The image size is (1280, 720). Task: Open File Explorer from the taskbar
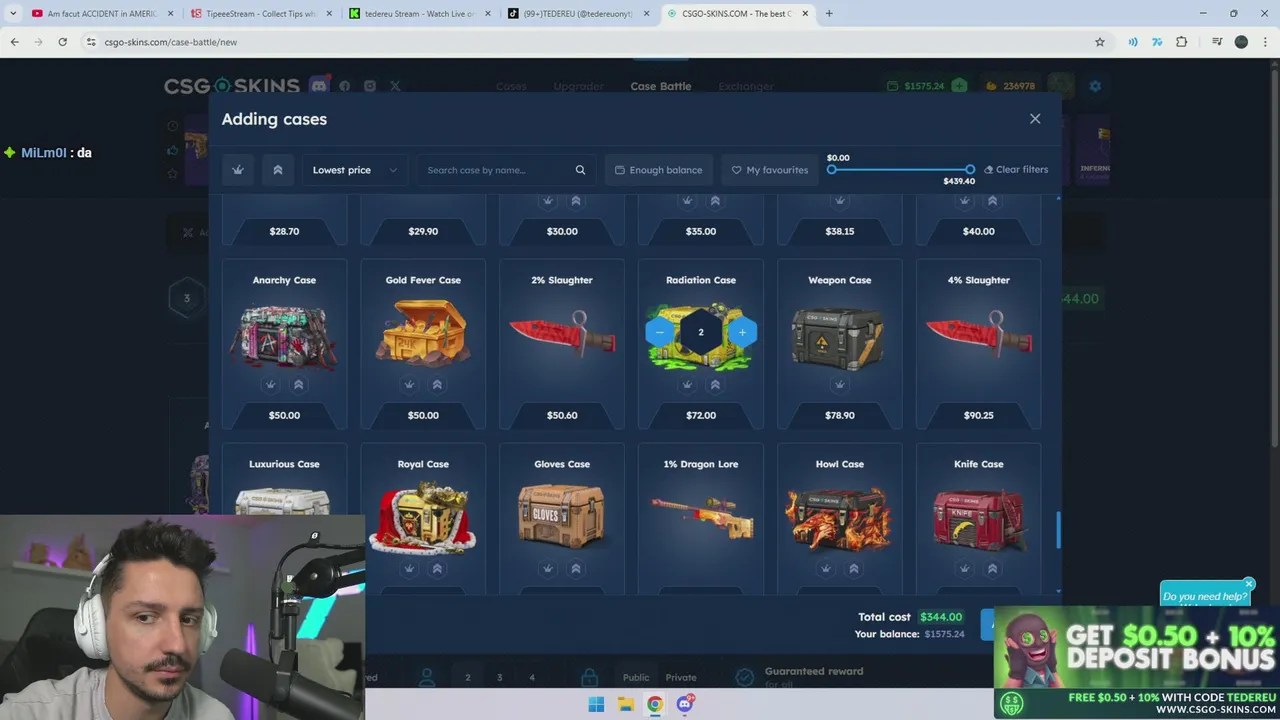626,705
